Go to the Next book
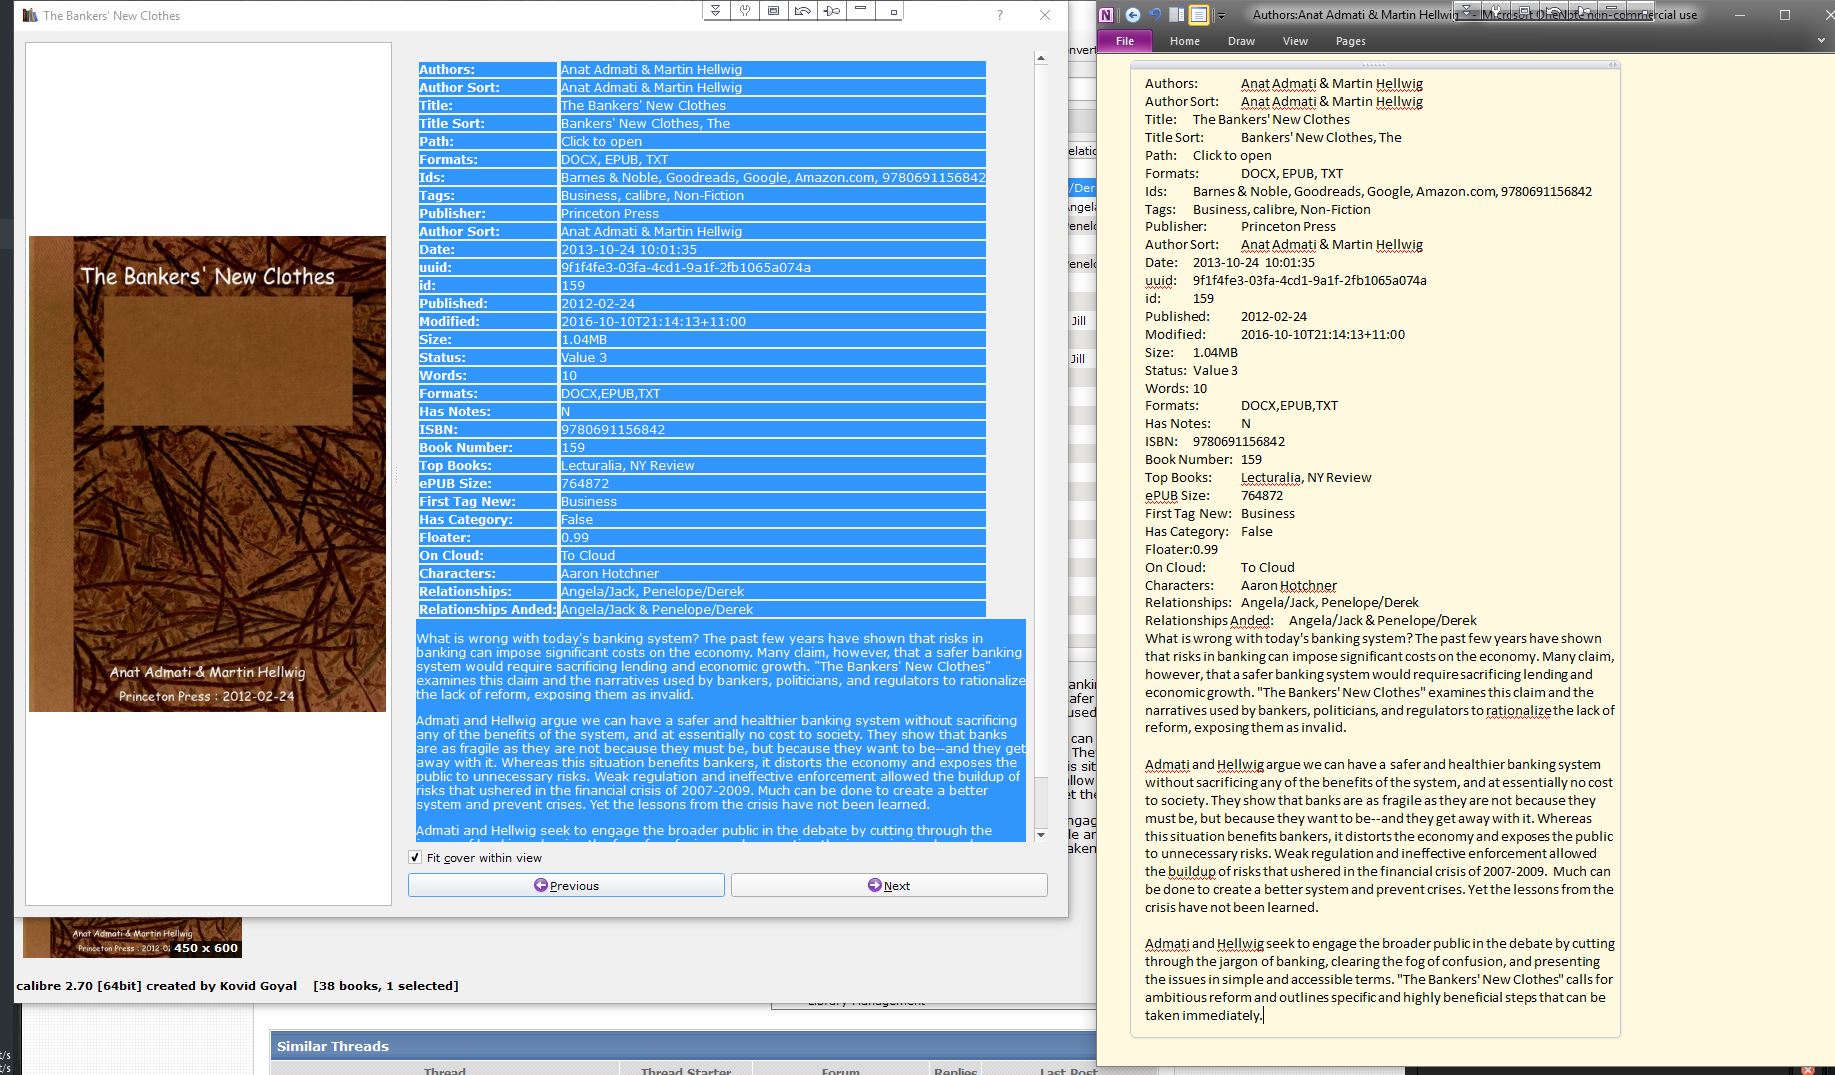 tap(889, 885)
